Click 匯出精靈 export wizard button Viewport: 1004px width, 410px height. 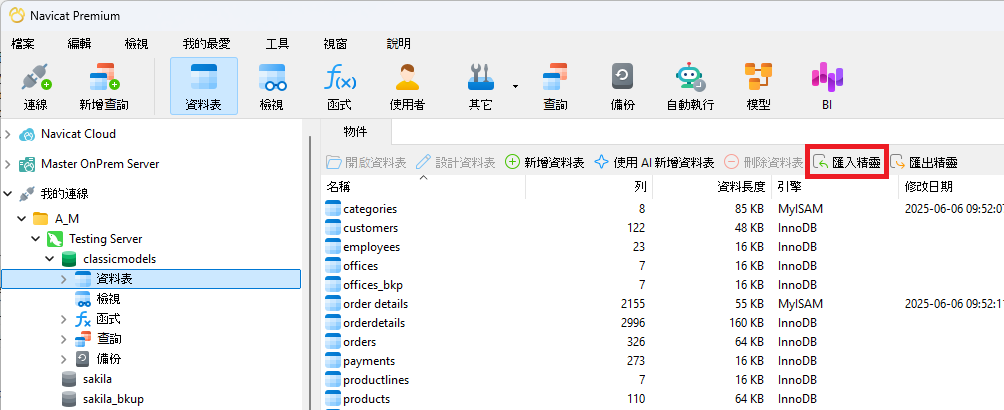click(924, 163)
